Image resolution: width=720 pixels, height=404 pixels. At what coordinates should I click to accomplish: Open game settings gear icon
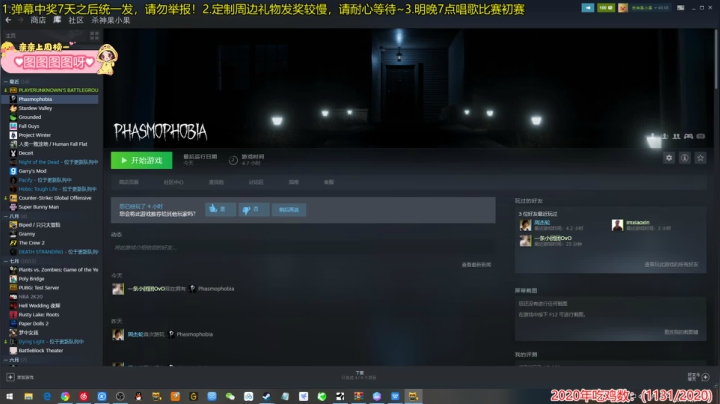point(669,158)
